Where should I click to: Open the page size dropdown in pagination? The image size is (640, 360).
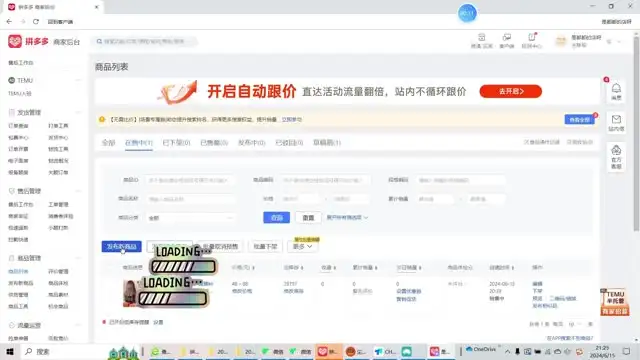click(x=574, y=324)
